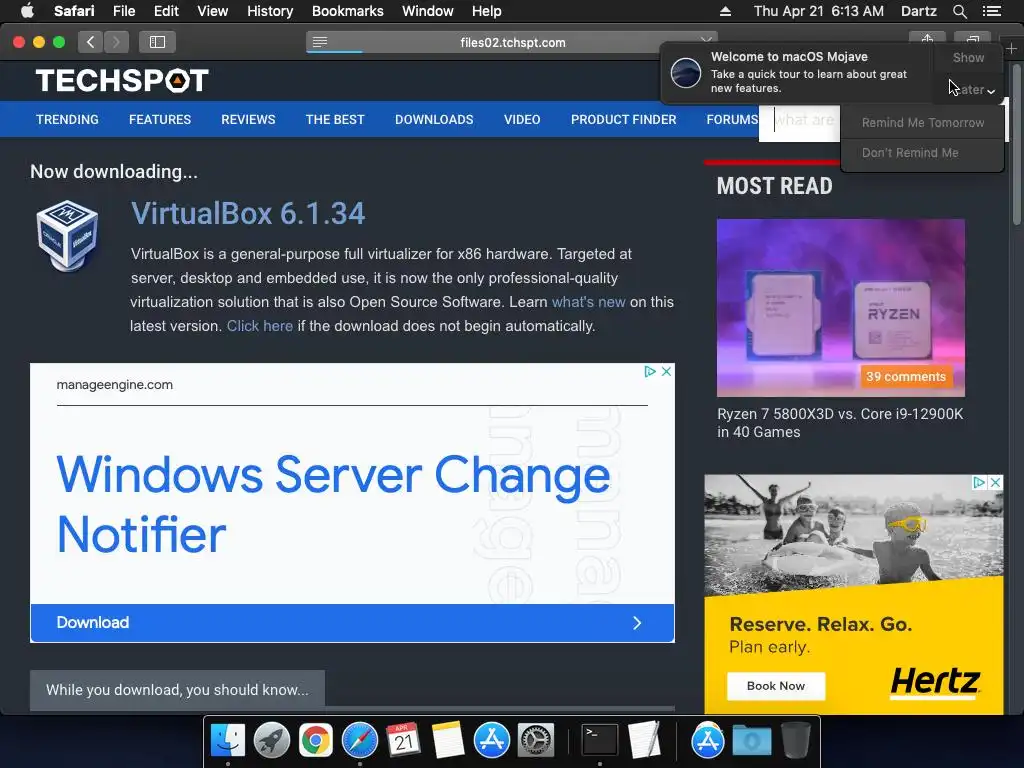The image size is (1024, 768).
Task: Toggle the Safari sidebar button
Action: 157,42
